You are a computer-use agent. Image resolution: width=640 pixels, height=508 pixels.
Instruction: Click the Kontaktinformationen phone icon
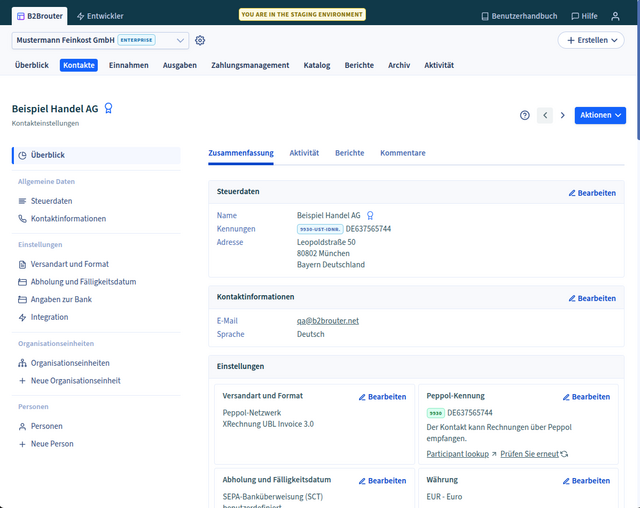pyautogui.click(x=22, y=219)
